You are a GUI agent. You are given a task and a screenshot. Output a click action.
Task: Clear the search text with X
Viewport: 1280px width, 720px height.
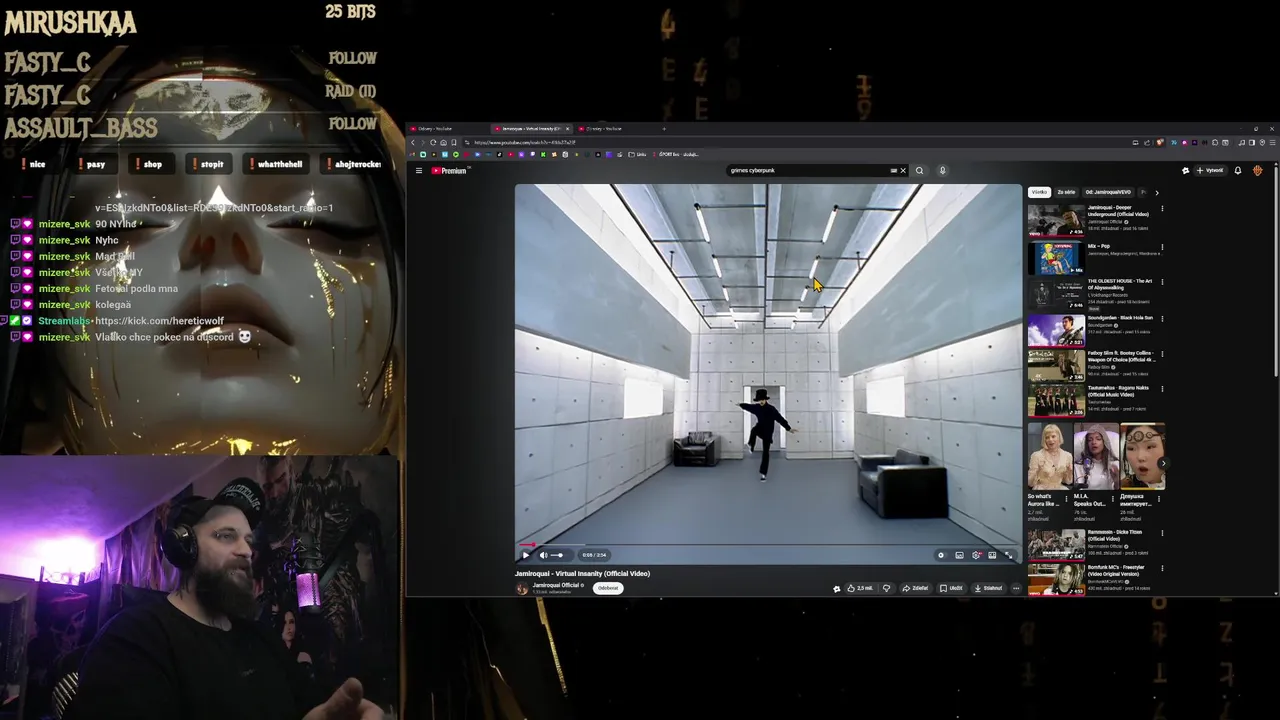tap(902, 171)
